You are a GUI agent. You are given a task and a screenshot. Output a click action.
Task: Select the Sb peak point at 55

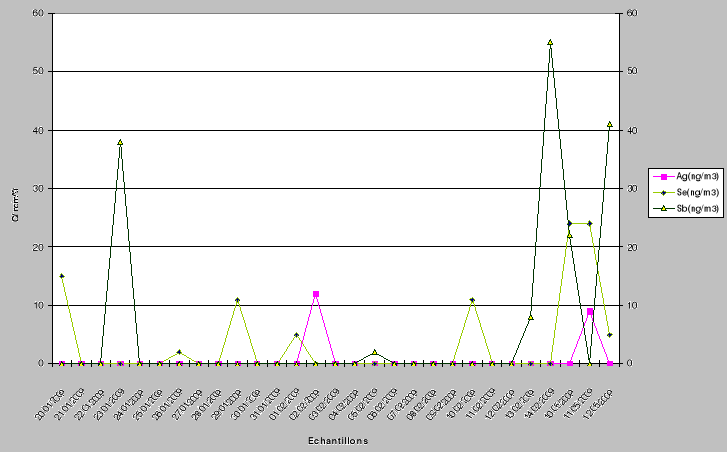[550, 42]
